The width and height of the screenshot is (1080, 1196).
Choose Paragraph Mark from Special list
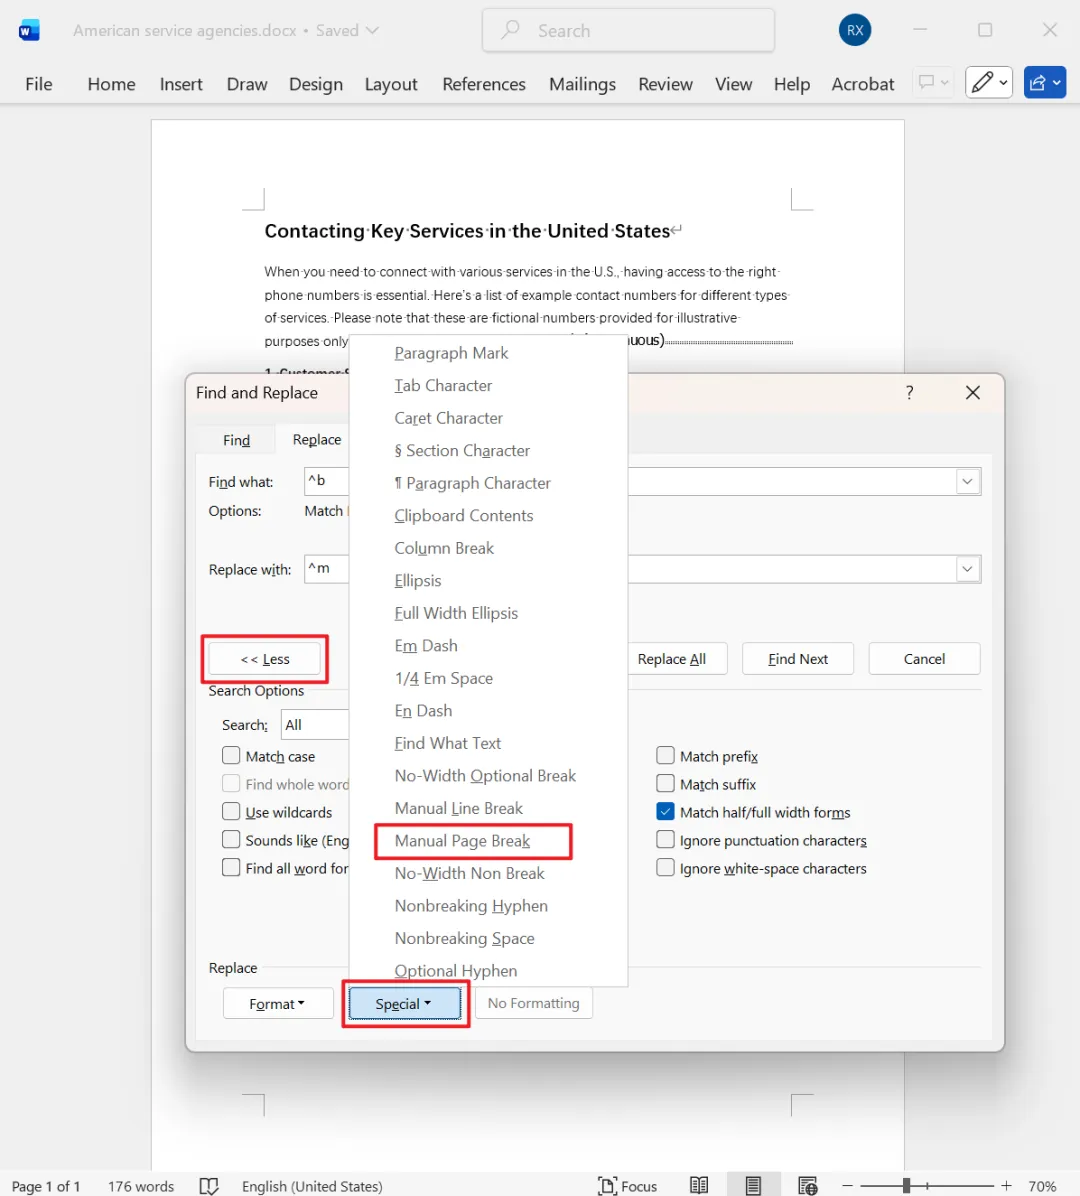[451, 353]
